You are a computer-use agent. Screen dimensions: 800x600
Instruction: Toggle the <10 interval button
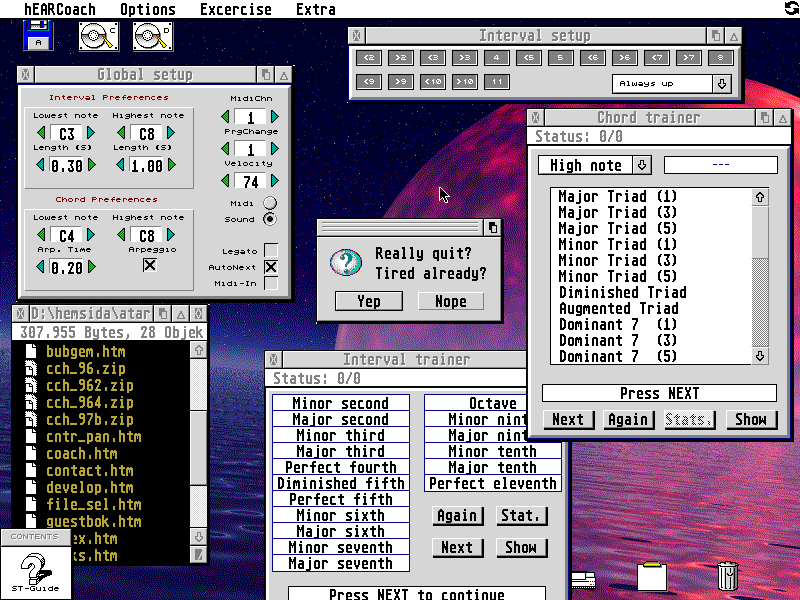(433, 82)
